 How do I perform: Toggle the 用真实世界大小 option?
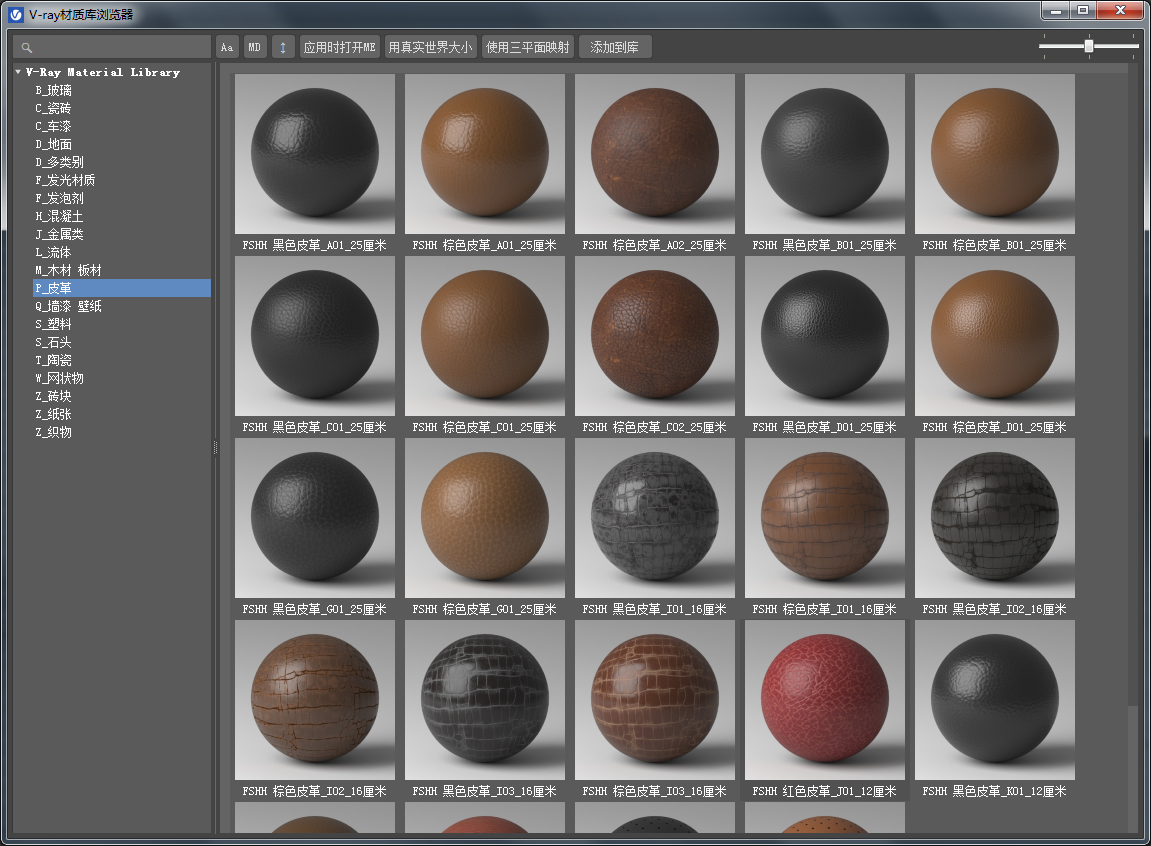(x=431, y=48)
